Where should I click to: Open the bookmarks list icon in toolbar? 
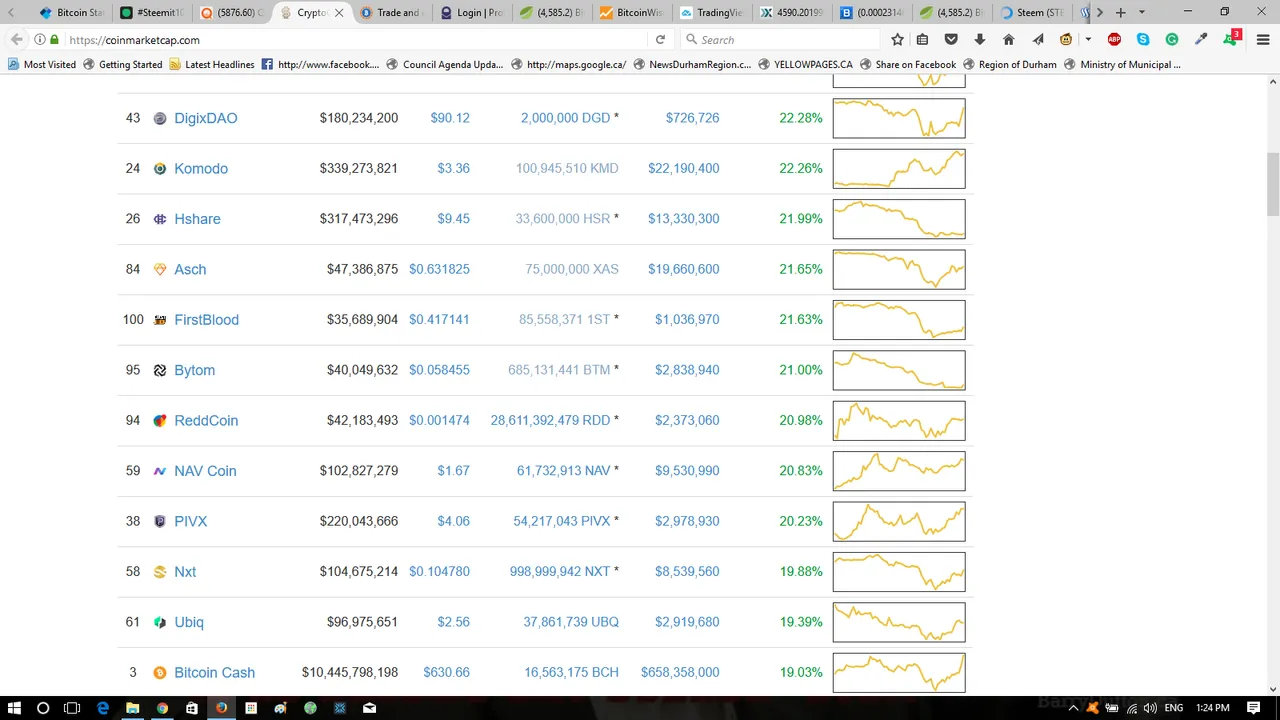(x=922, y=39)
